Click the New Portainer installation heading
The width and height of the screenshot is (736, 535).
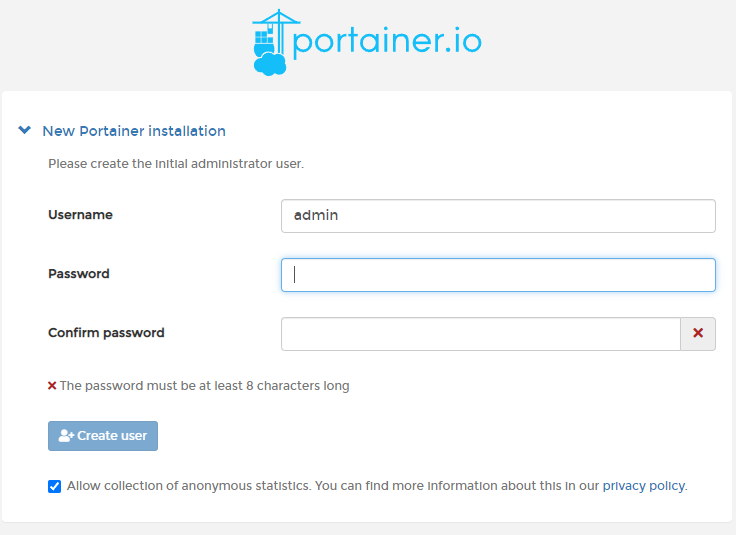tap(133, 131)
